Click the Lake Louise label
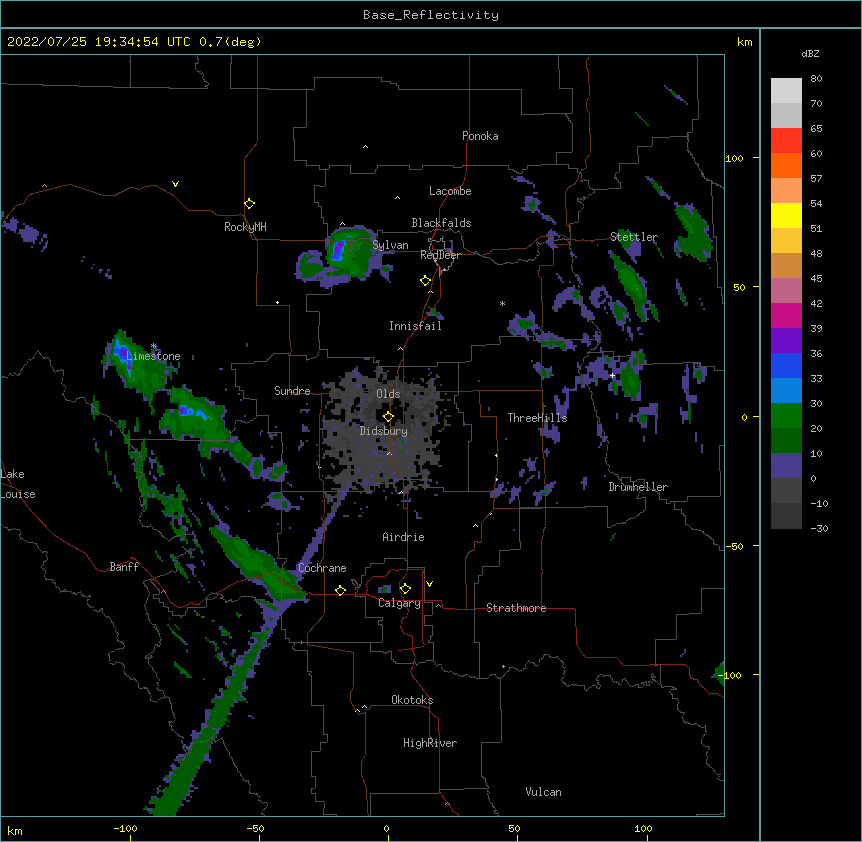 pyautogui.click(x=18, y=484)
